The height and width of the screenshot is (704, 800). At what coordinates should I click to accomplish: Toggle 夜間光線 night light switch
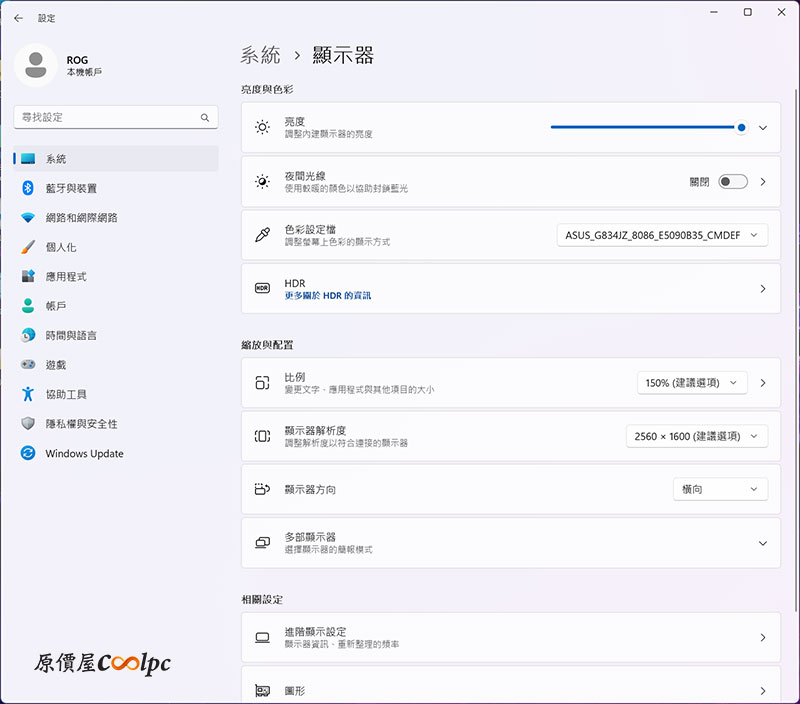pos(732,182)
